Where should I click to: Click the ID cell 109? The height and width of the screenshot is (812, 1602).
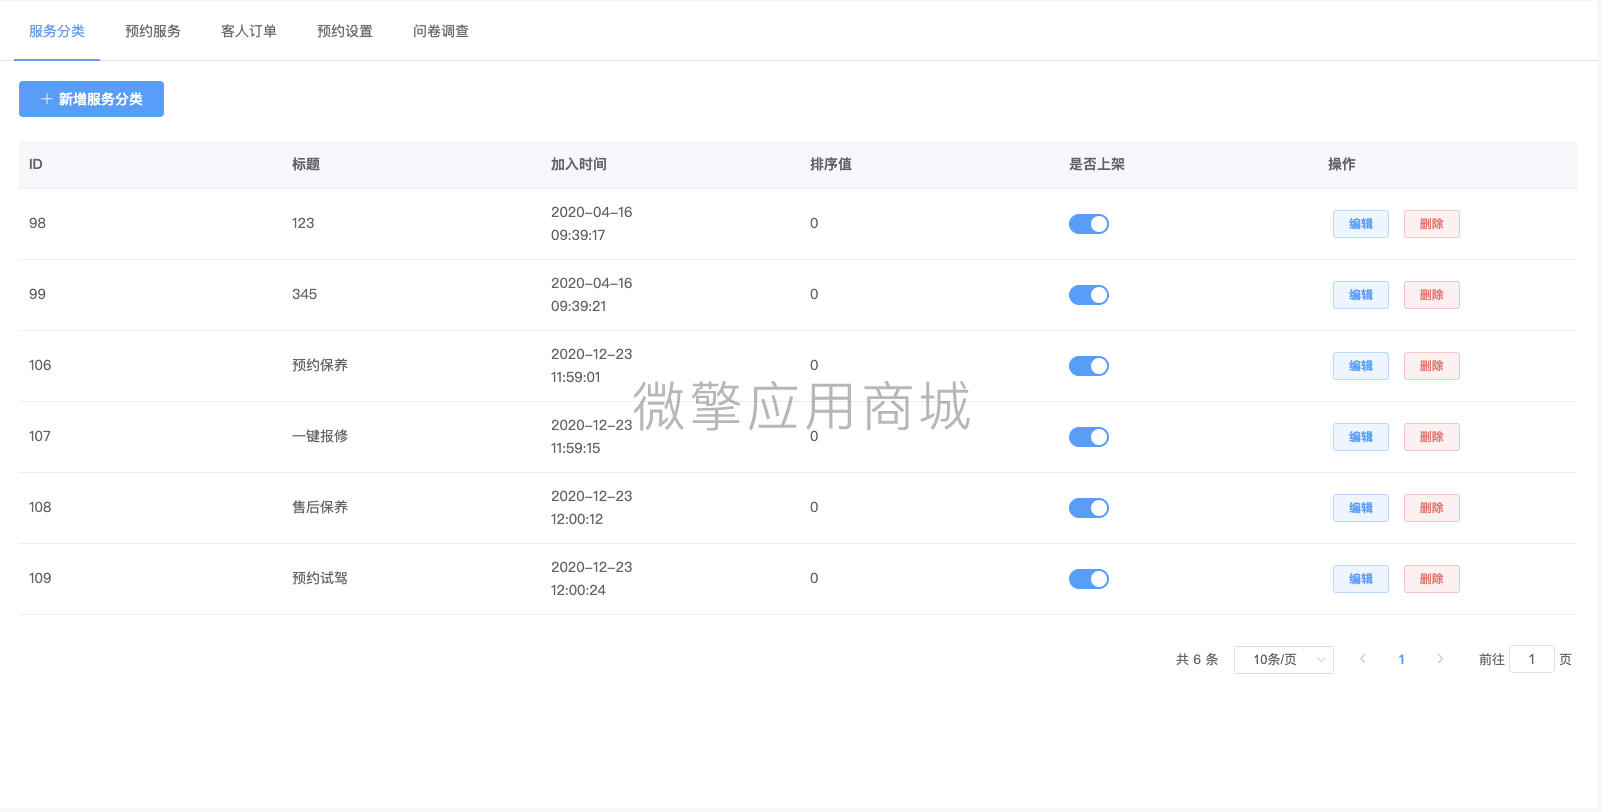(x=40, y=578)
